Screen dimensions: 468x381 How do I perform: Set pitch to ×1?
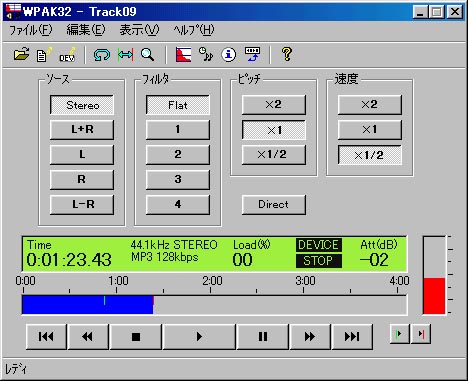coord(274,130)
